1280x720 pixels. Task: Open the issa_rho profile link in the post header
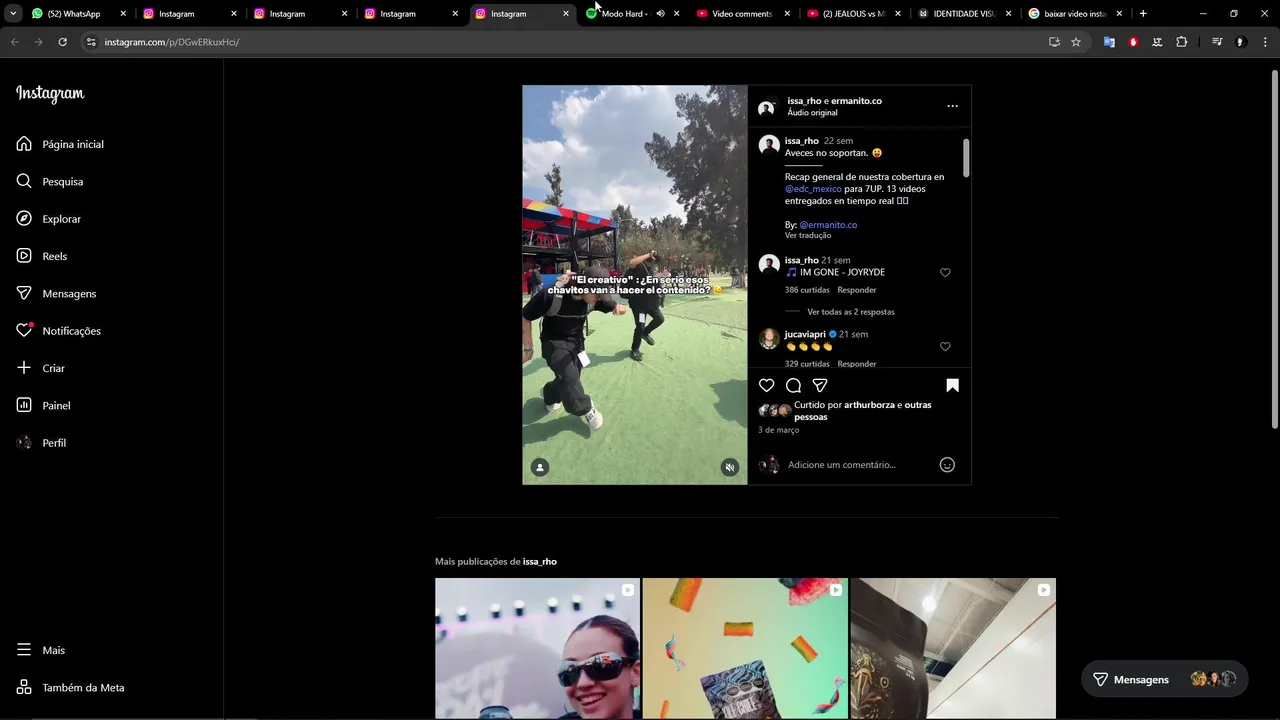804,101
